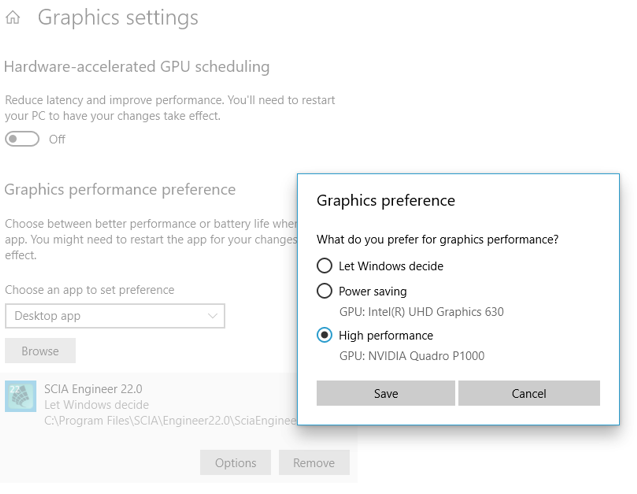This screenshot has height=494, width=637.
Task: Click the SCIA Engineer 22.0 app icon
Action: [x=21, y=397]
